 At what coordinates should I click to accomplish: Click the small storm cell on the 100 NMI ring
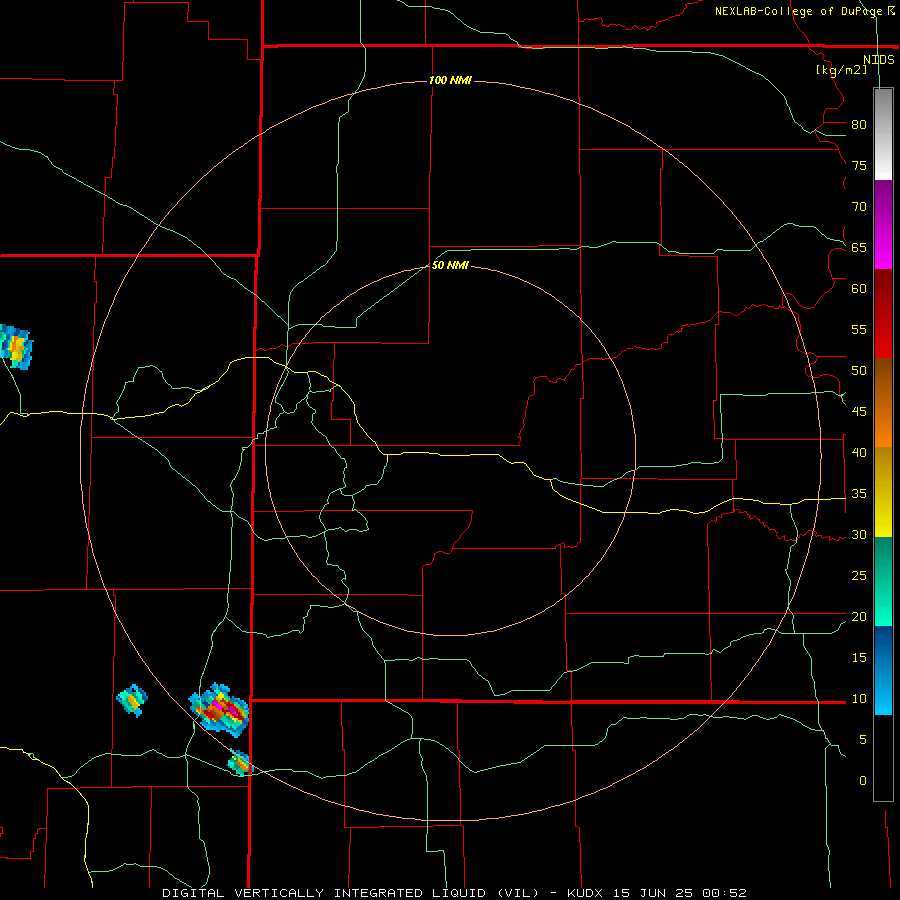[x=240, y=763]
